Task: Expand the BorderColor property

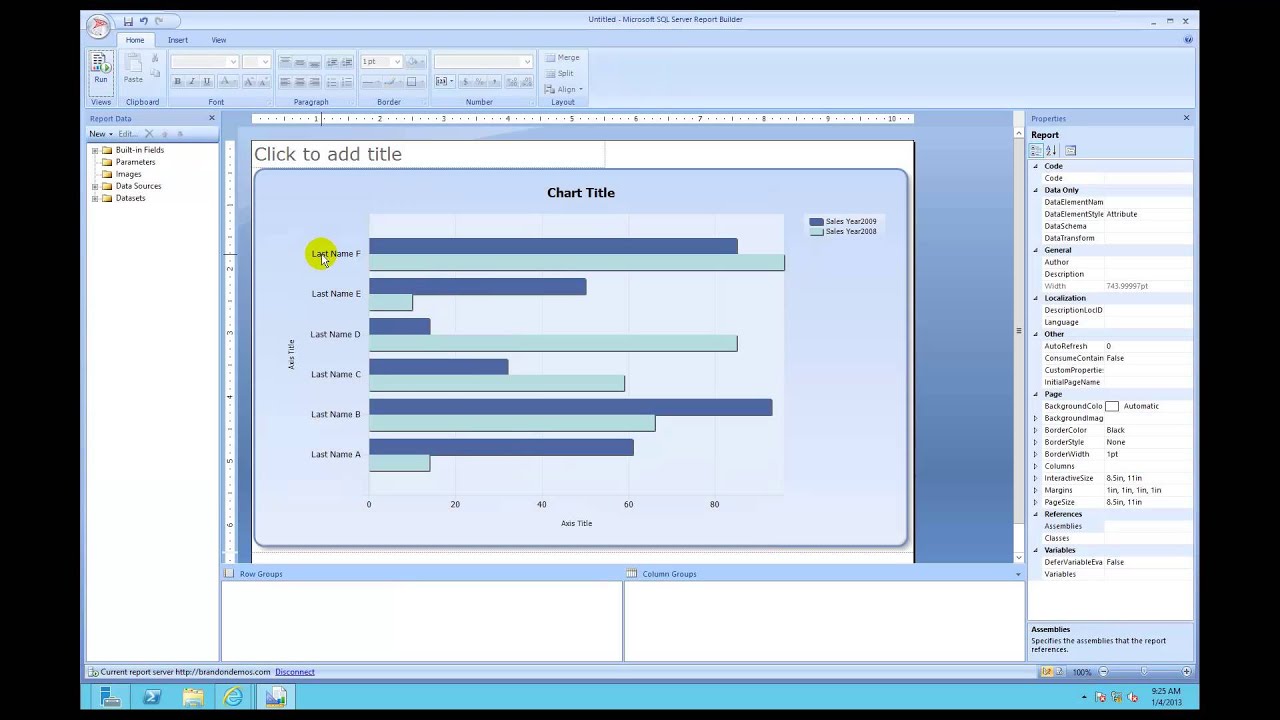Action: tap(1036, 430)
